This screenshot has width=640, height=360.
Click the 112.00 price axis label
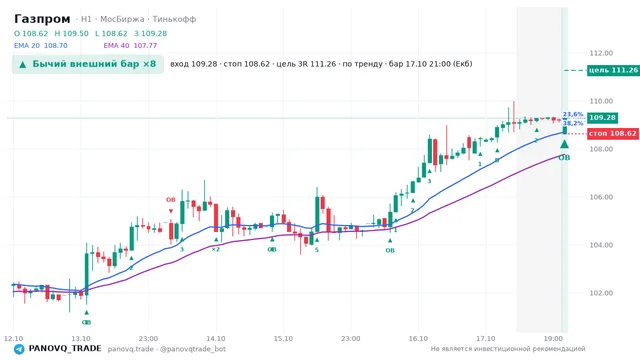pos(601,53)
